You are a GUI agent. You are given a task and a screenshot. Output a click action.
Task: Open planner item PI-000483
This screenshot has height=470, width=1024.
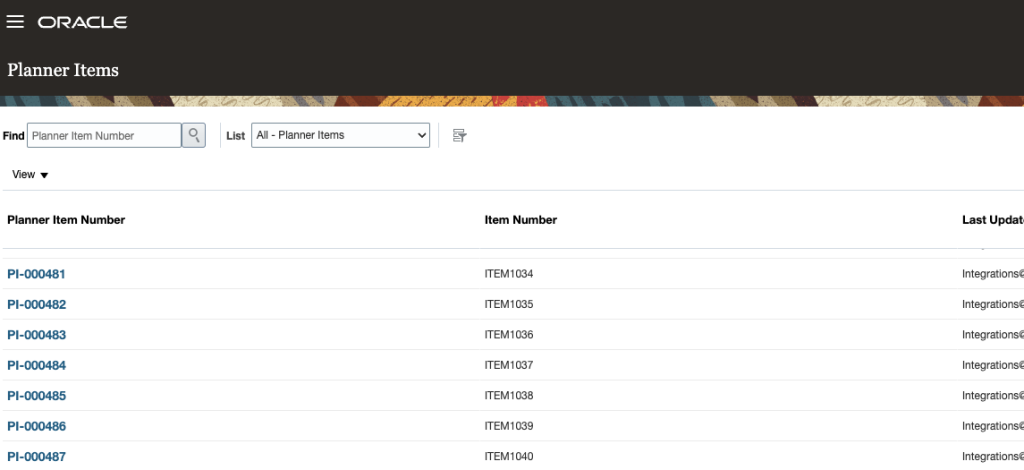(37, 335)
